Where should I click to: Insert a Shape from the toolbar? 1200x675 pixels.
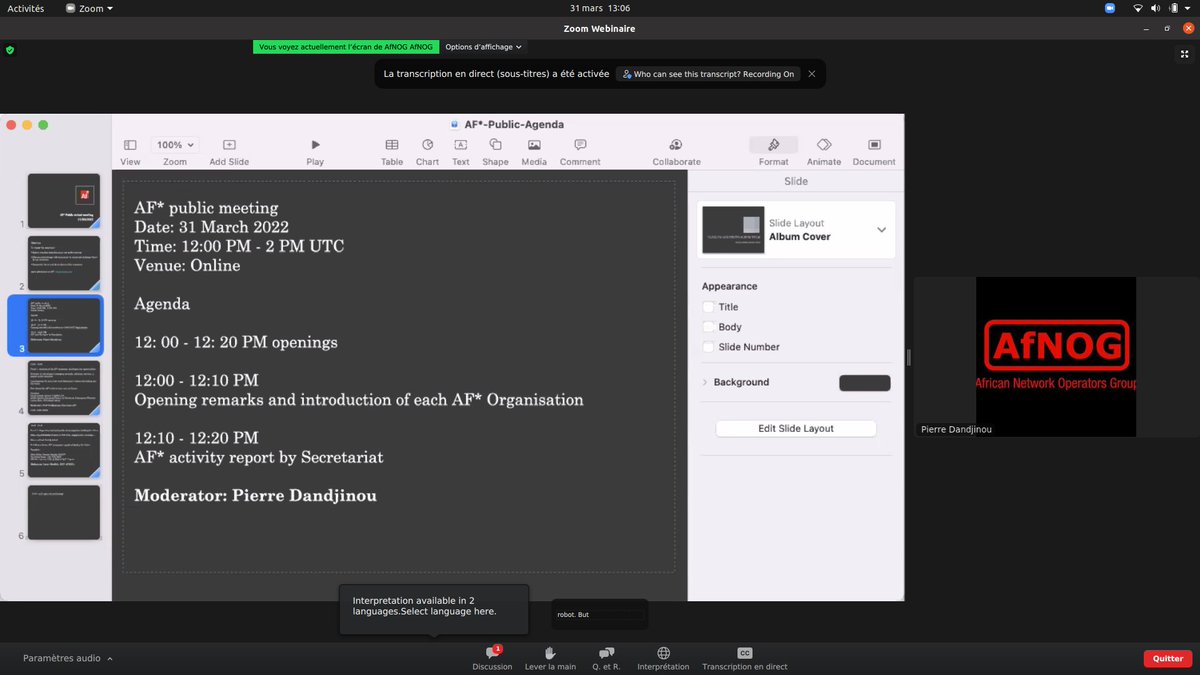[495, 145]
